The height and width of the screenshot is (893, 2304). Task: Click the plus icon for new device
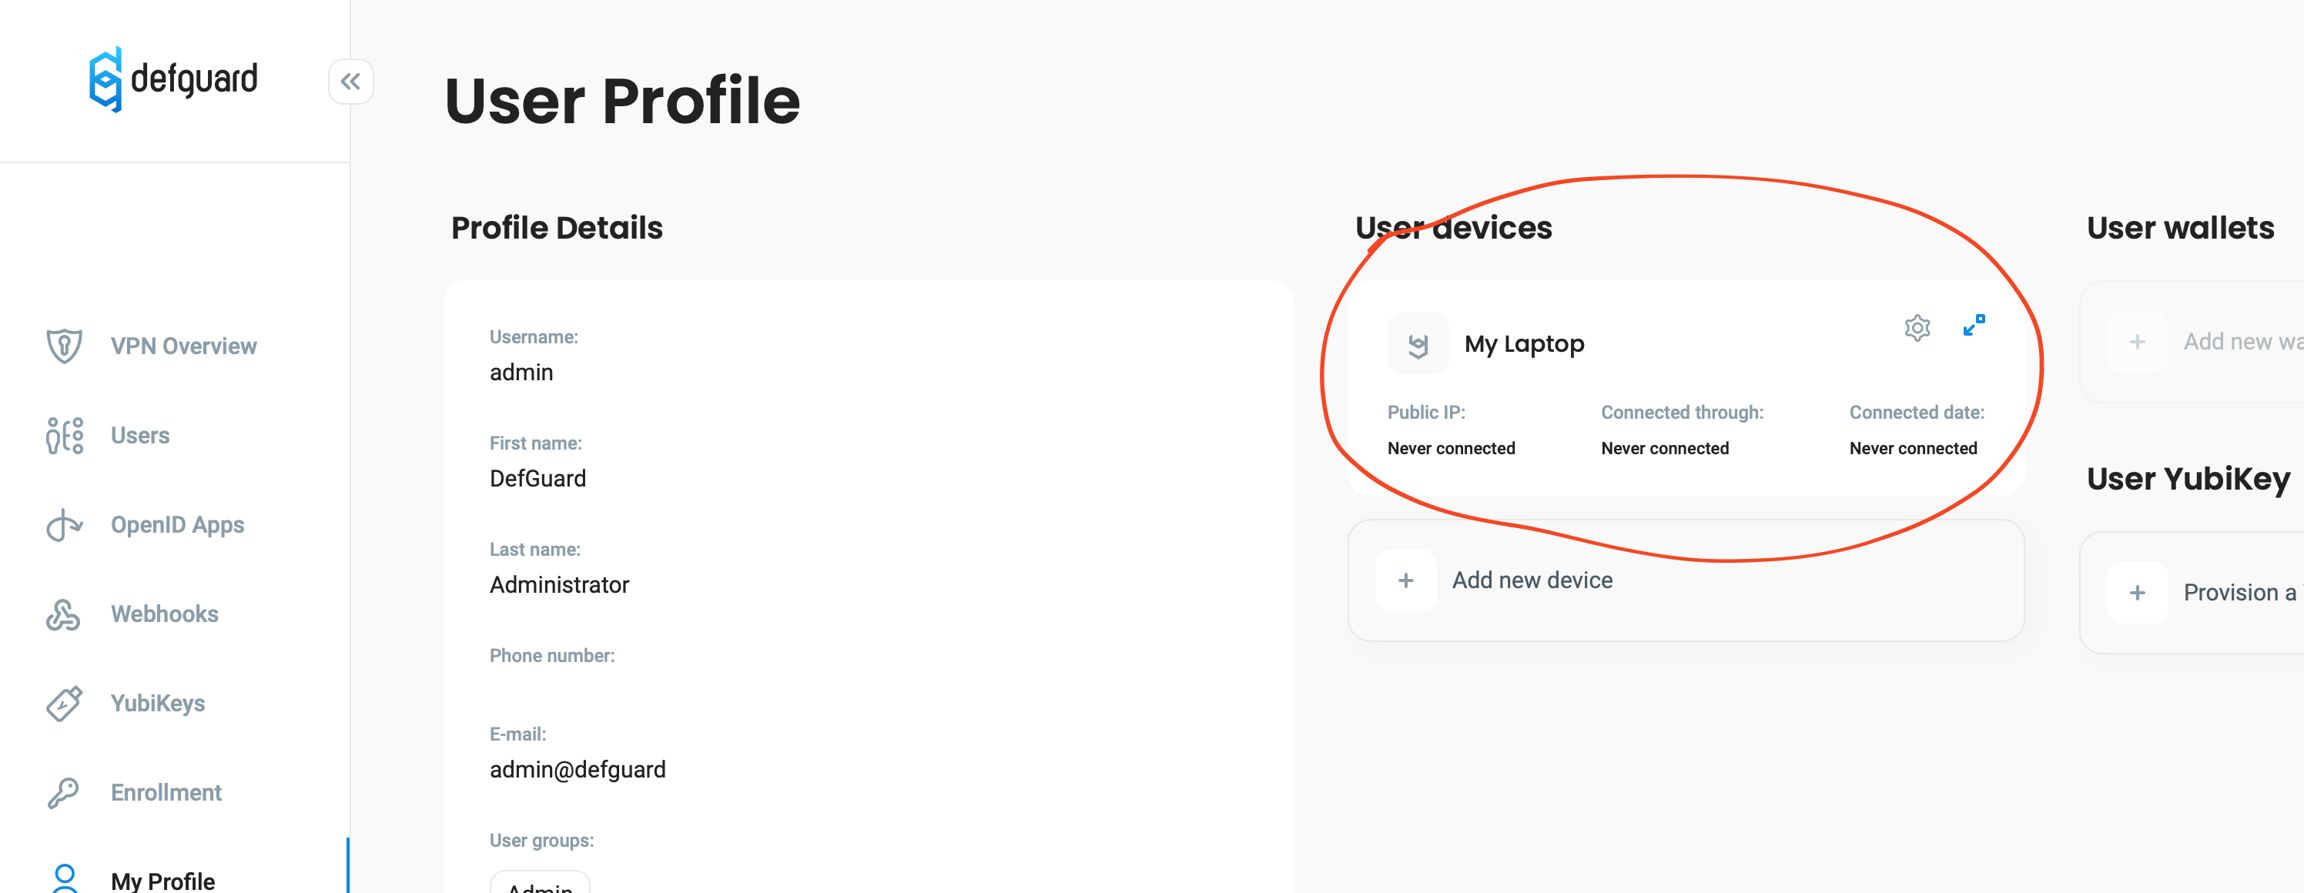[1405, 581]
